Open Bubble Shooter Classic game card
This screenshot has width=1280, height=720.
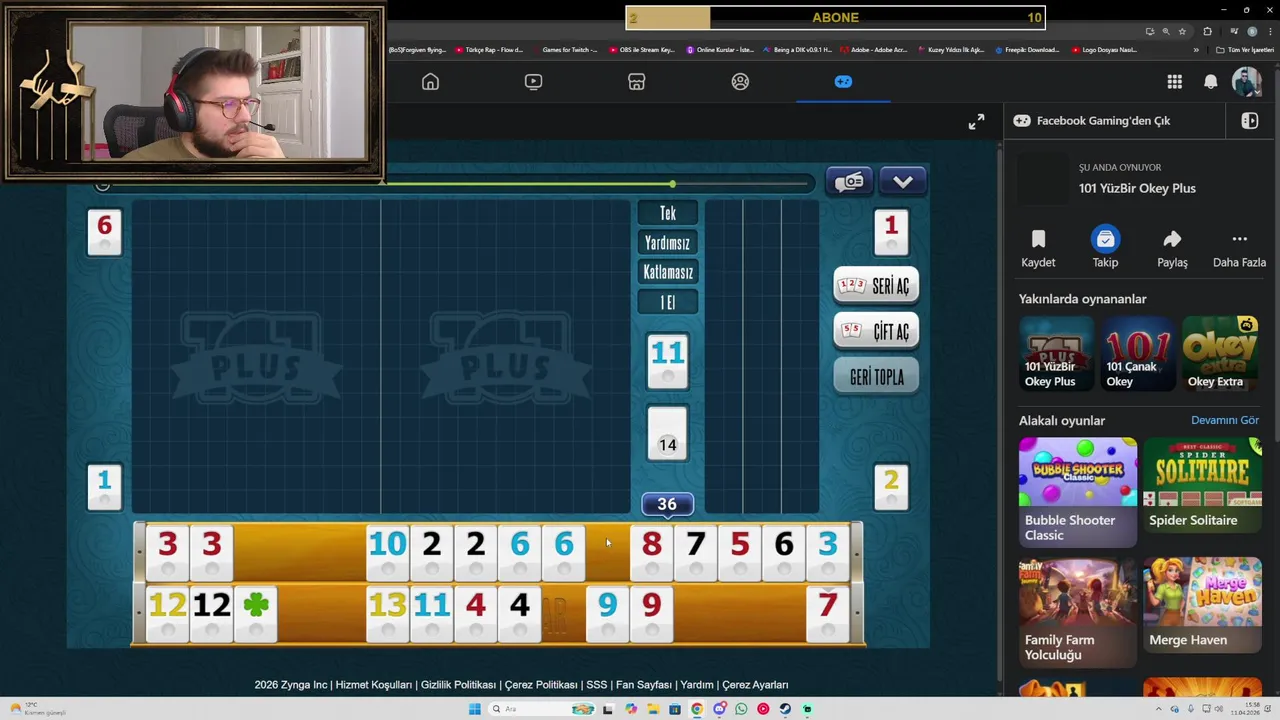tap(1078, 491)
